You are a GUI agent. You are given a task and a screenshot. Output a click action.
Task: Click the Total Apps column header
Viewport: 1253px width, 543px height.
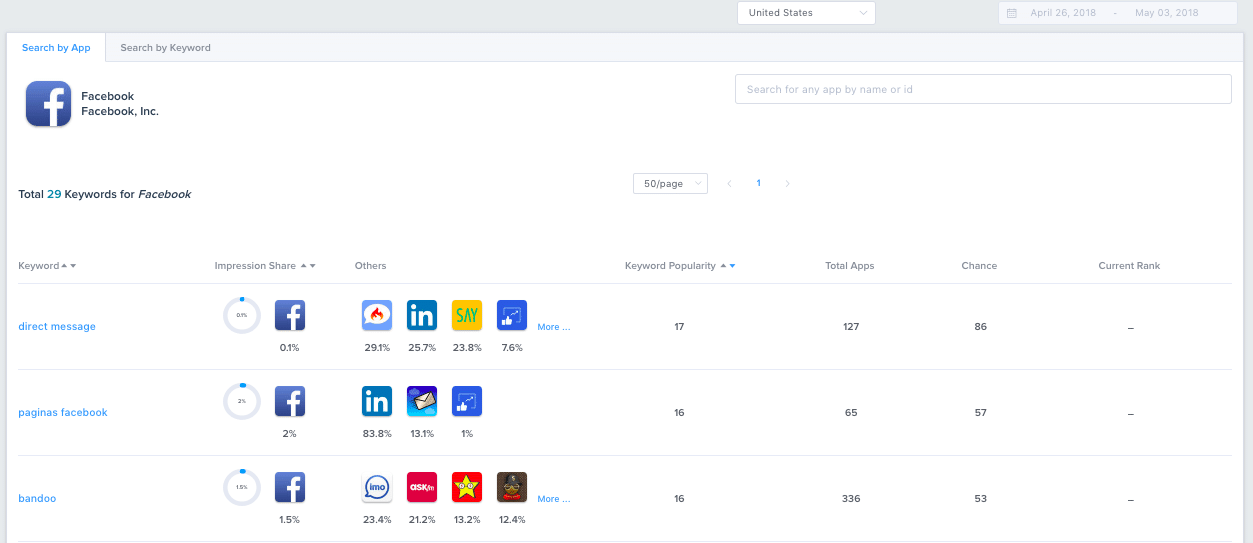coord(850,266)
